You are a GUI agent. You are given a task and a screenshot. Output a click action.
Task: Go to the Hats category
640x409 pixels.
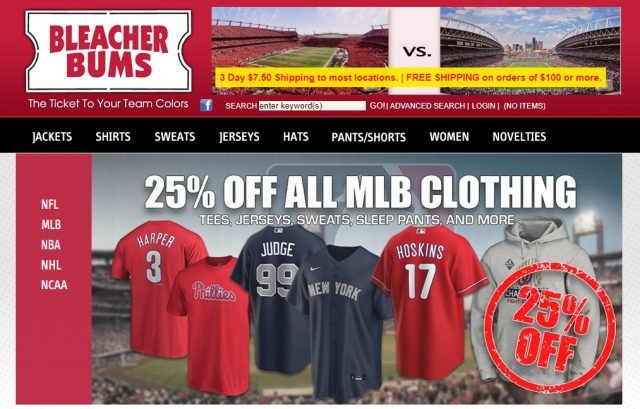click(296, 136)
